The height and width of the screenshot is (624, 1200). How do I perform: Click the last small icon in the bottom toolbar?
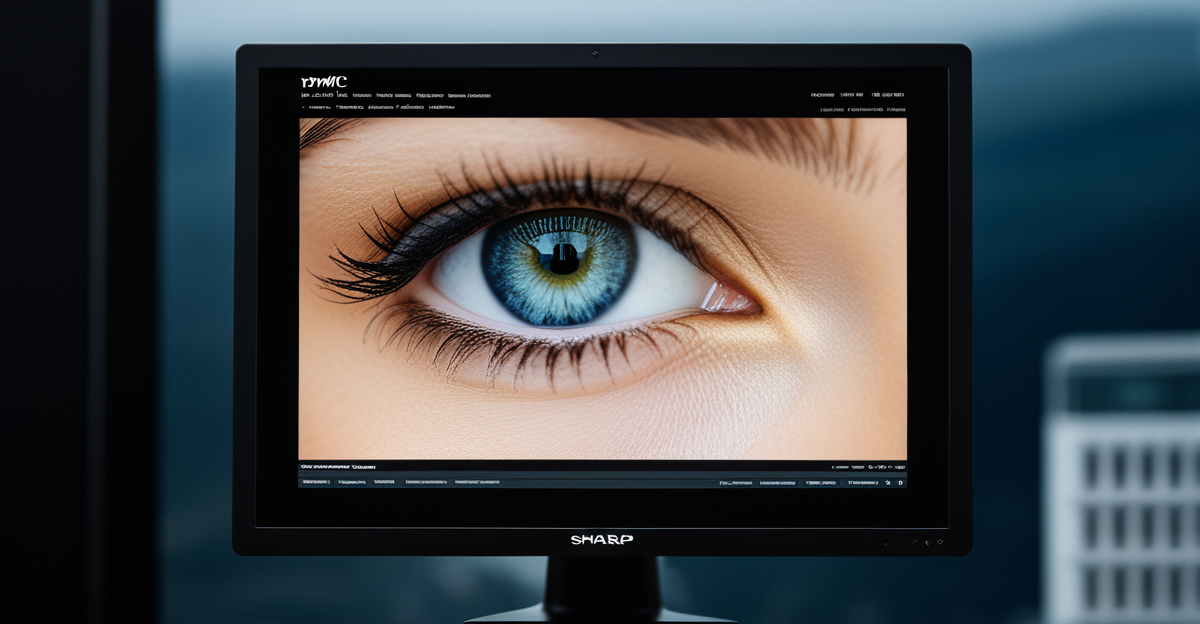pos(899,482)
